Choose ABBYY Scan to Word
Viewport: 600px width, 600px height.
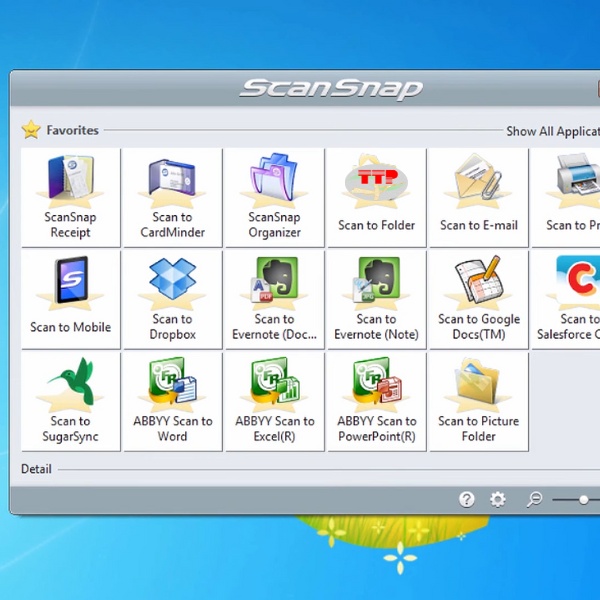point(172,401)
